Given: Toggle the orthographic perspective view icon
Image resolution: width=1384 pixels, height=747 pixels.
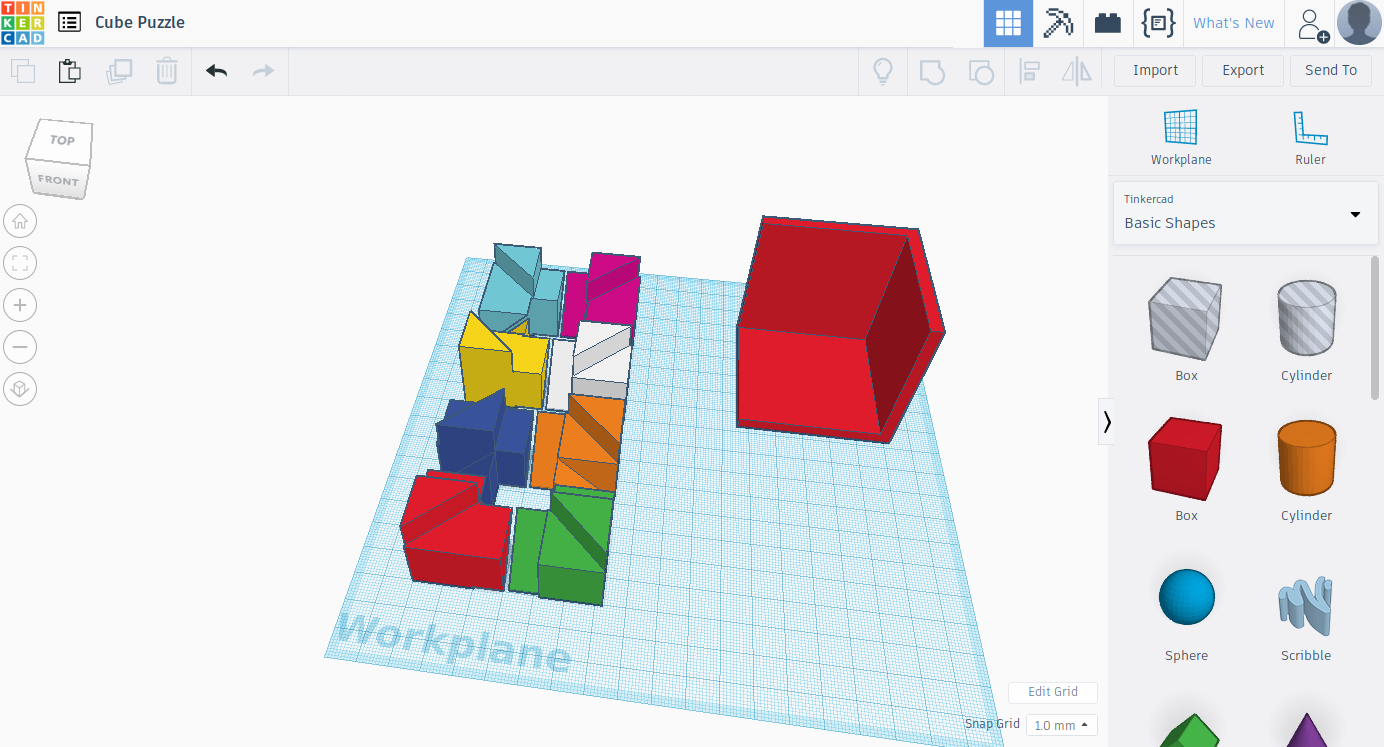Looking at the screenshot, I should (x=20, y=389).
